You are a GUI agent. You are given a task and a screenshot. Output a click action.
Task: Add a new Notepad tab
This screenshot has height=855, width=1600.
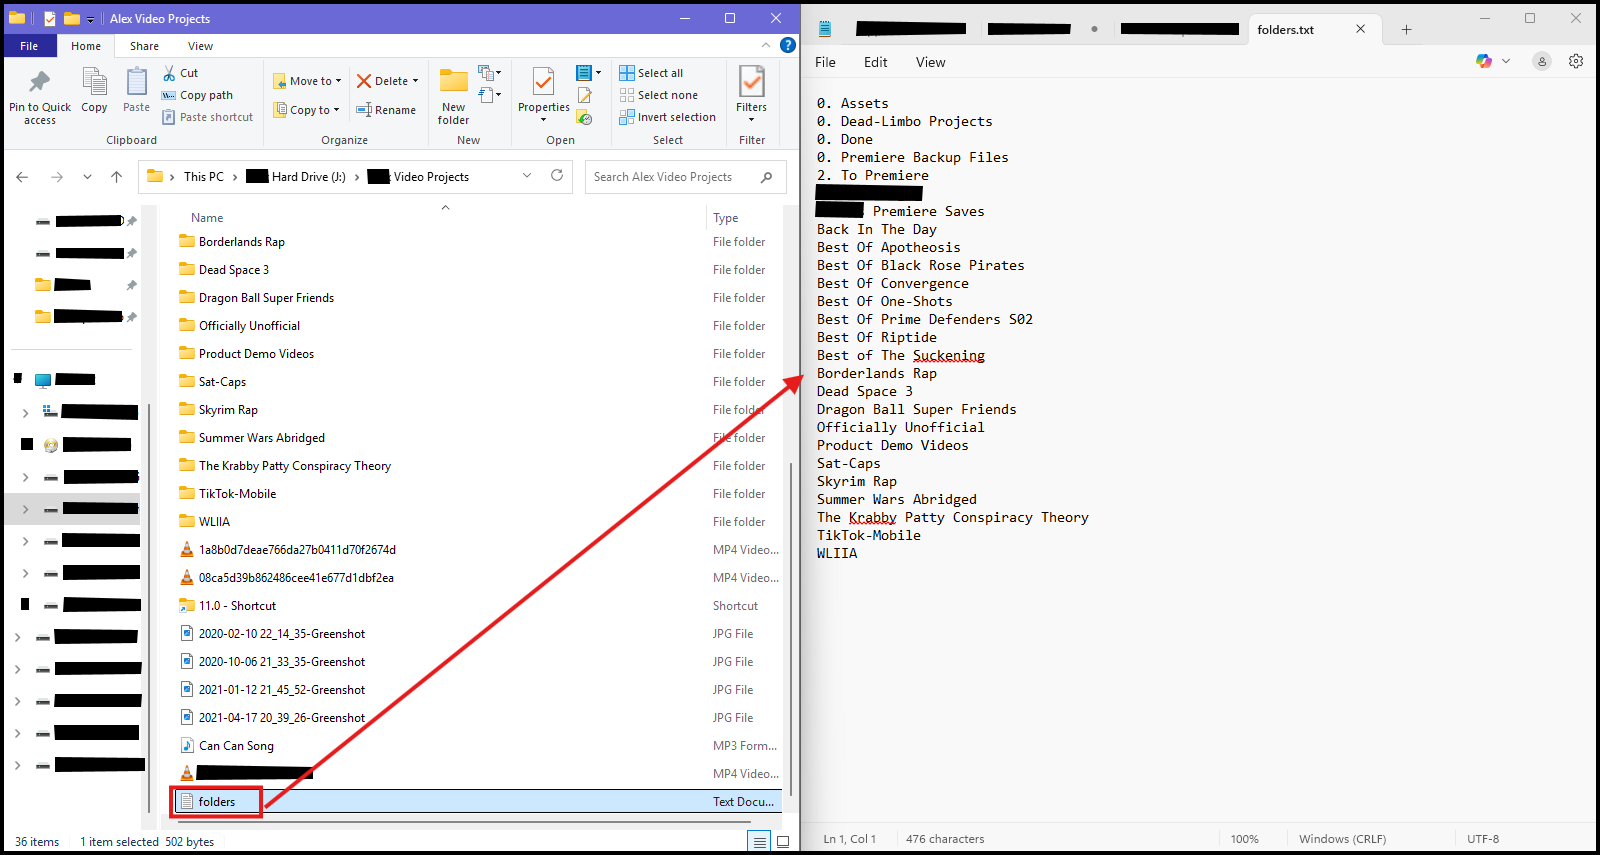(x=1406, y=30)
